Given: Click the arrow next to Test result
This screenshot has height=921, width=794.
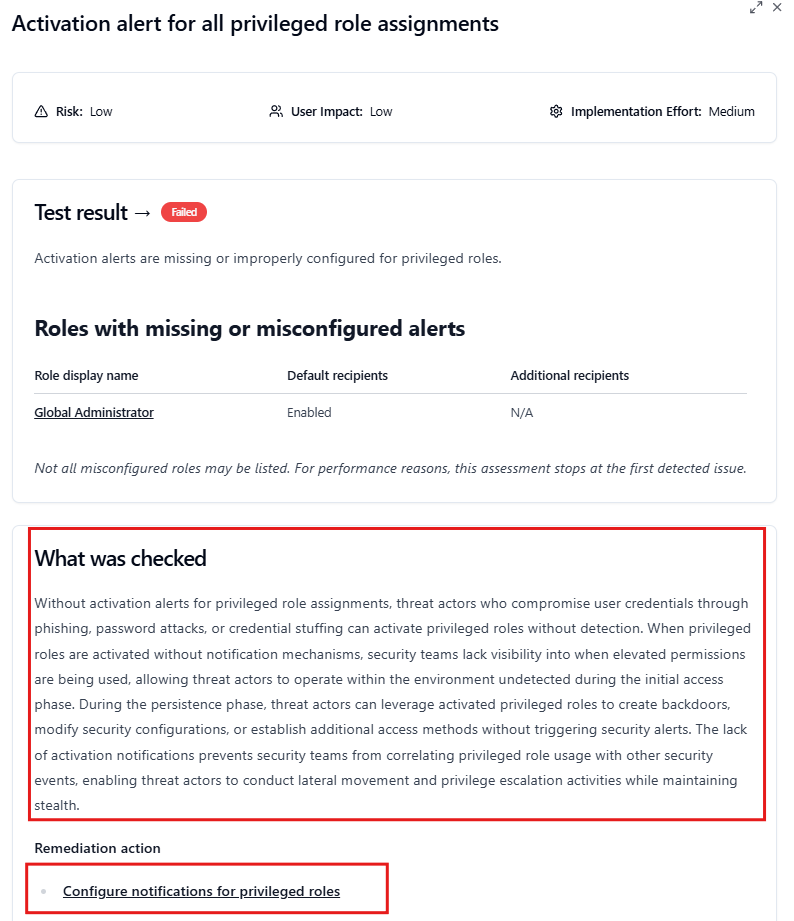Looking at the screenshot, I should 145,212.
